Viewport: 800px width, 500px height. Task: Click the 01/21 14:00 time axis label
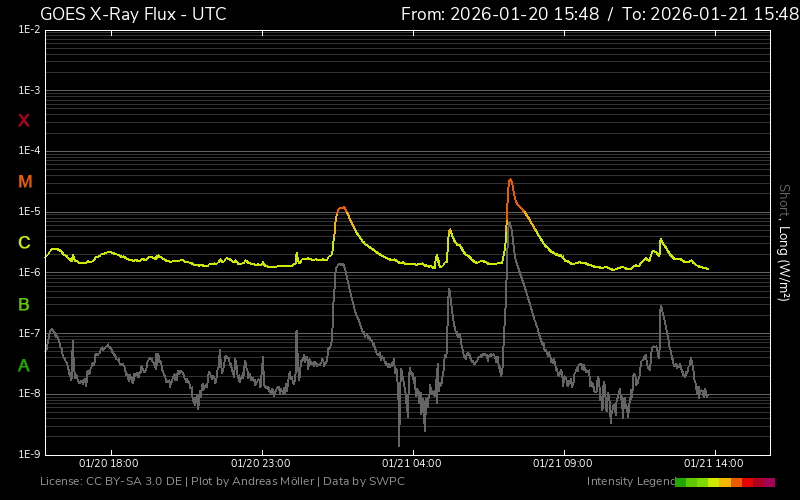point(714,463)
